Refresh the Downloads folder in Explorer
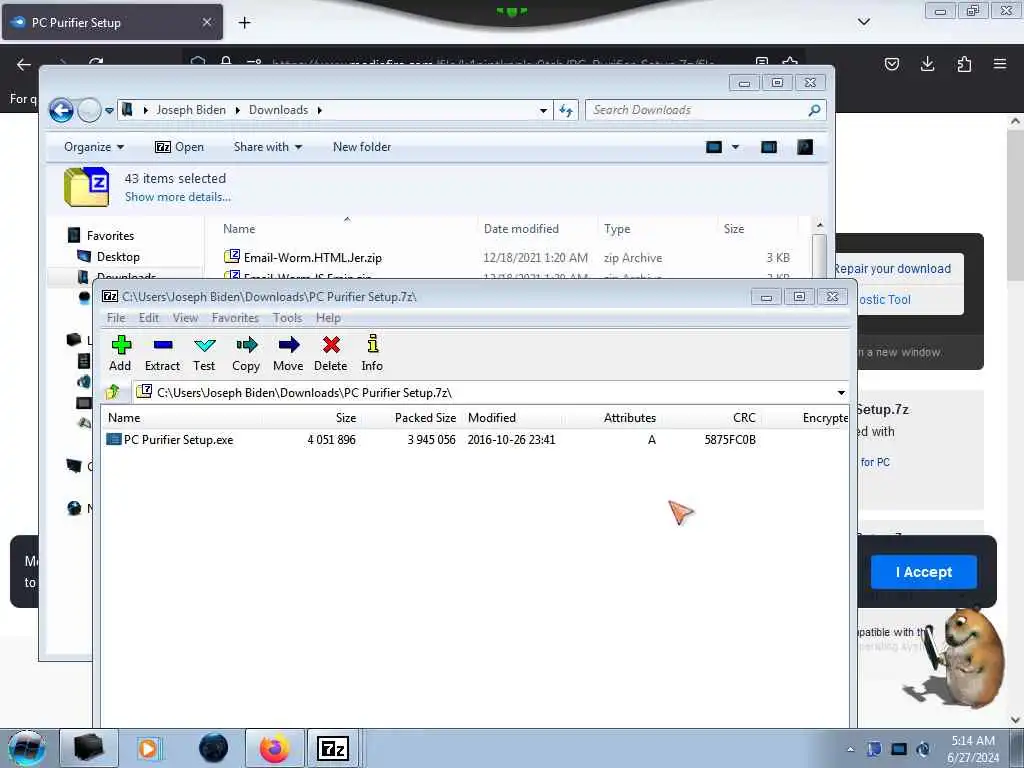This screenshot has height=768, width=1024. click(x=566, y=110)
